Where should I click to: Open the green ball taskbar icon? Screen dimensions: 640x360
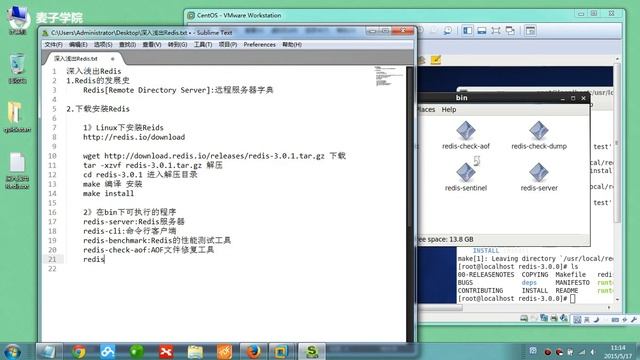tap(137, 352)
